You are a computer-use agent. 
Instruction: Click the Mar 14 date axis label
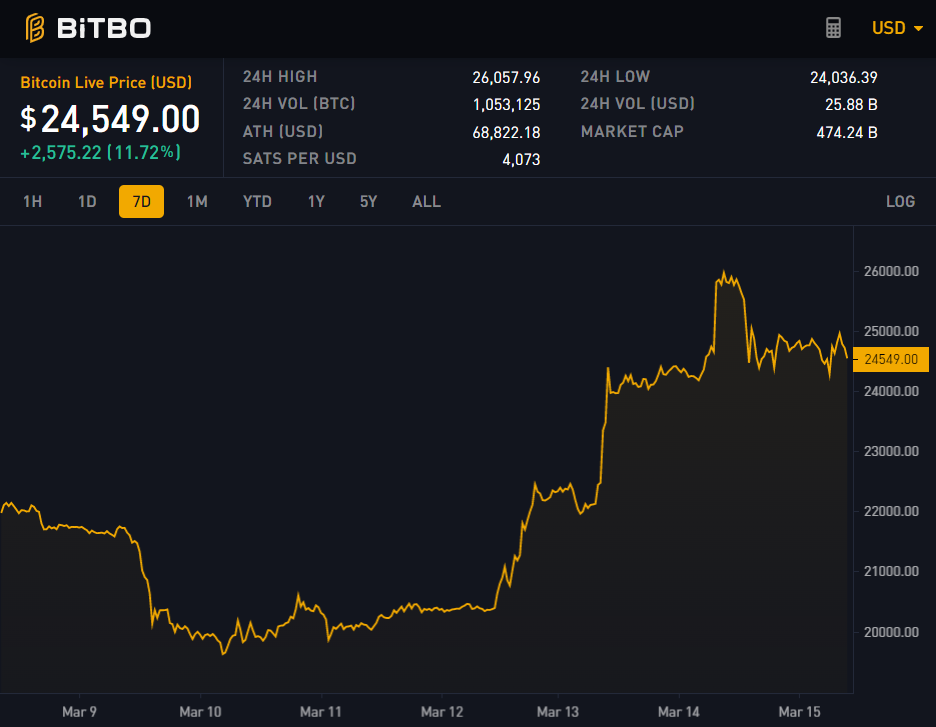(679, 712)
